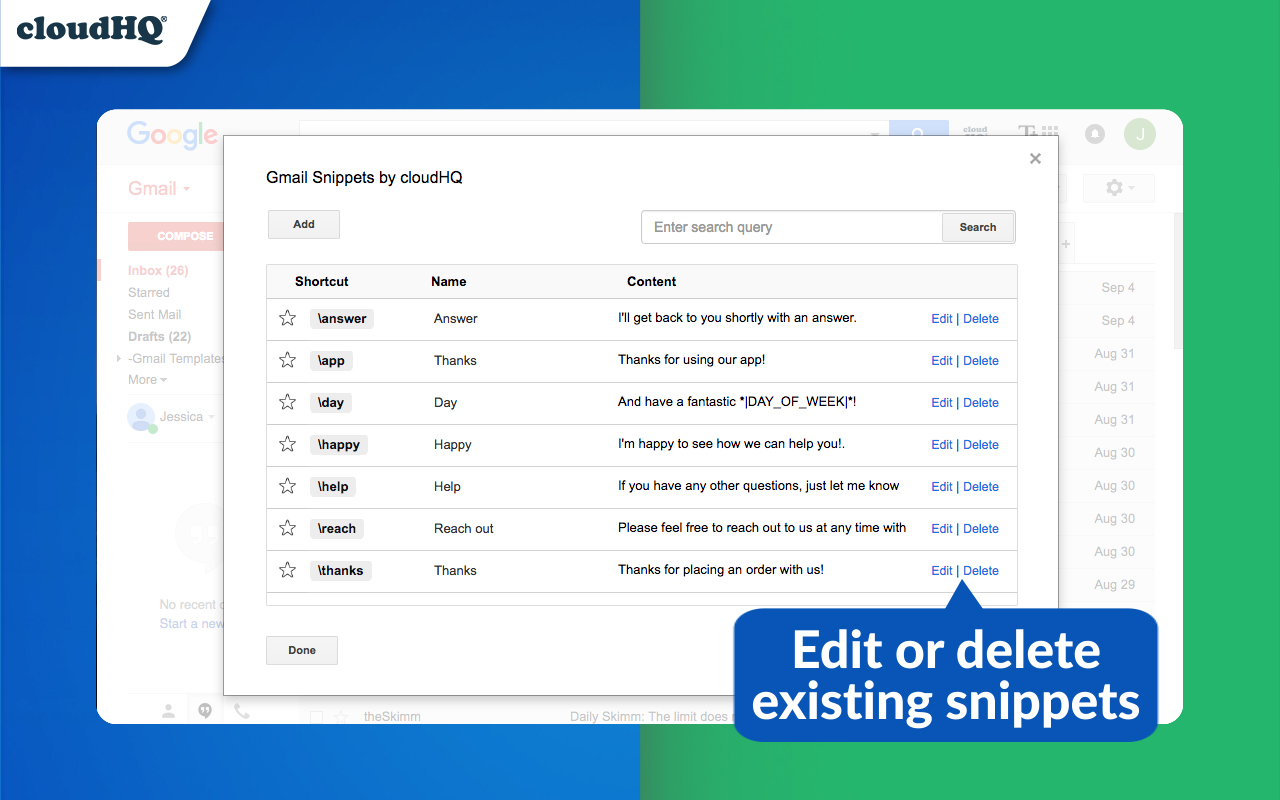Open the notifications bell
Image resolution: width=1280 pixels, height=800 pixels.
click(x=1094, y=134)
